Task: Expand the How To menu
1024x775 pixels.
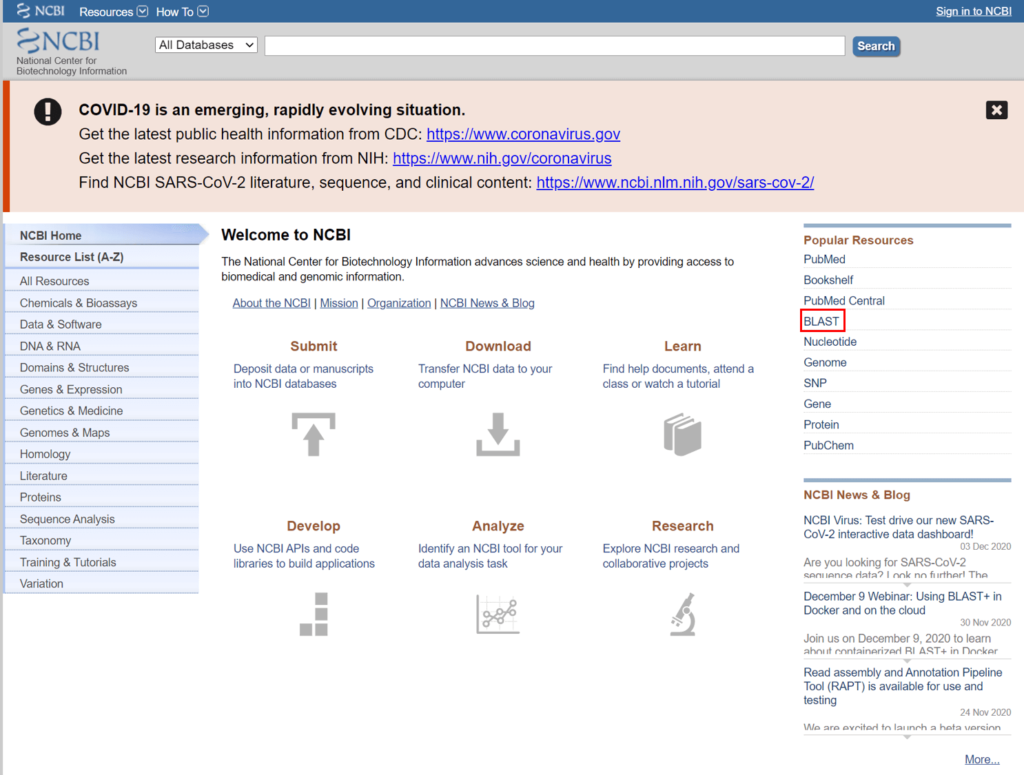Action: [x=182, y=12]
